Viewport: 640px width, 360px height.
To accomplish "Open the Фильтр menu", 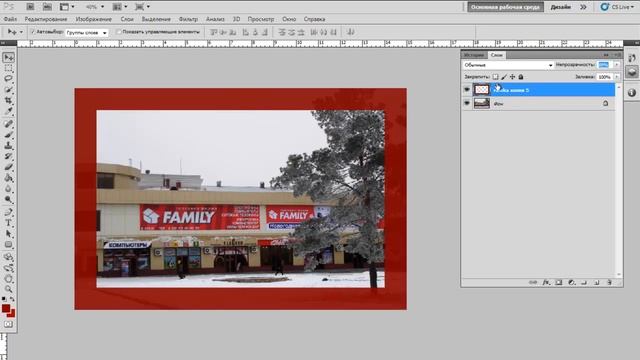I will coord(188,19).
